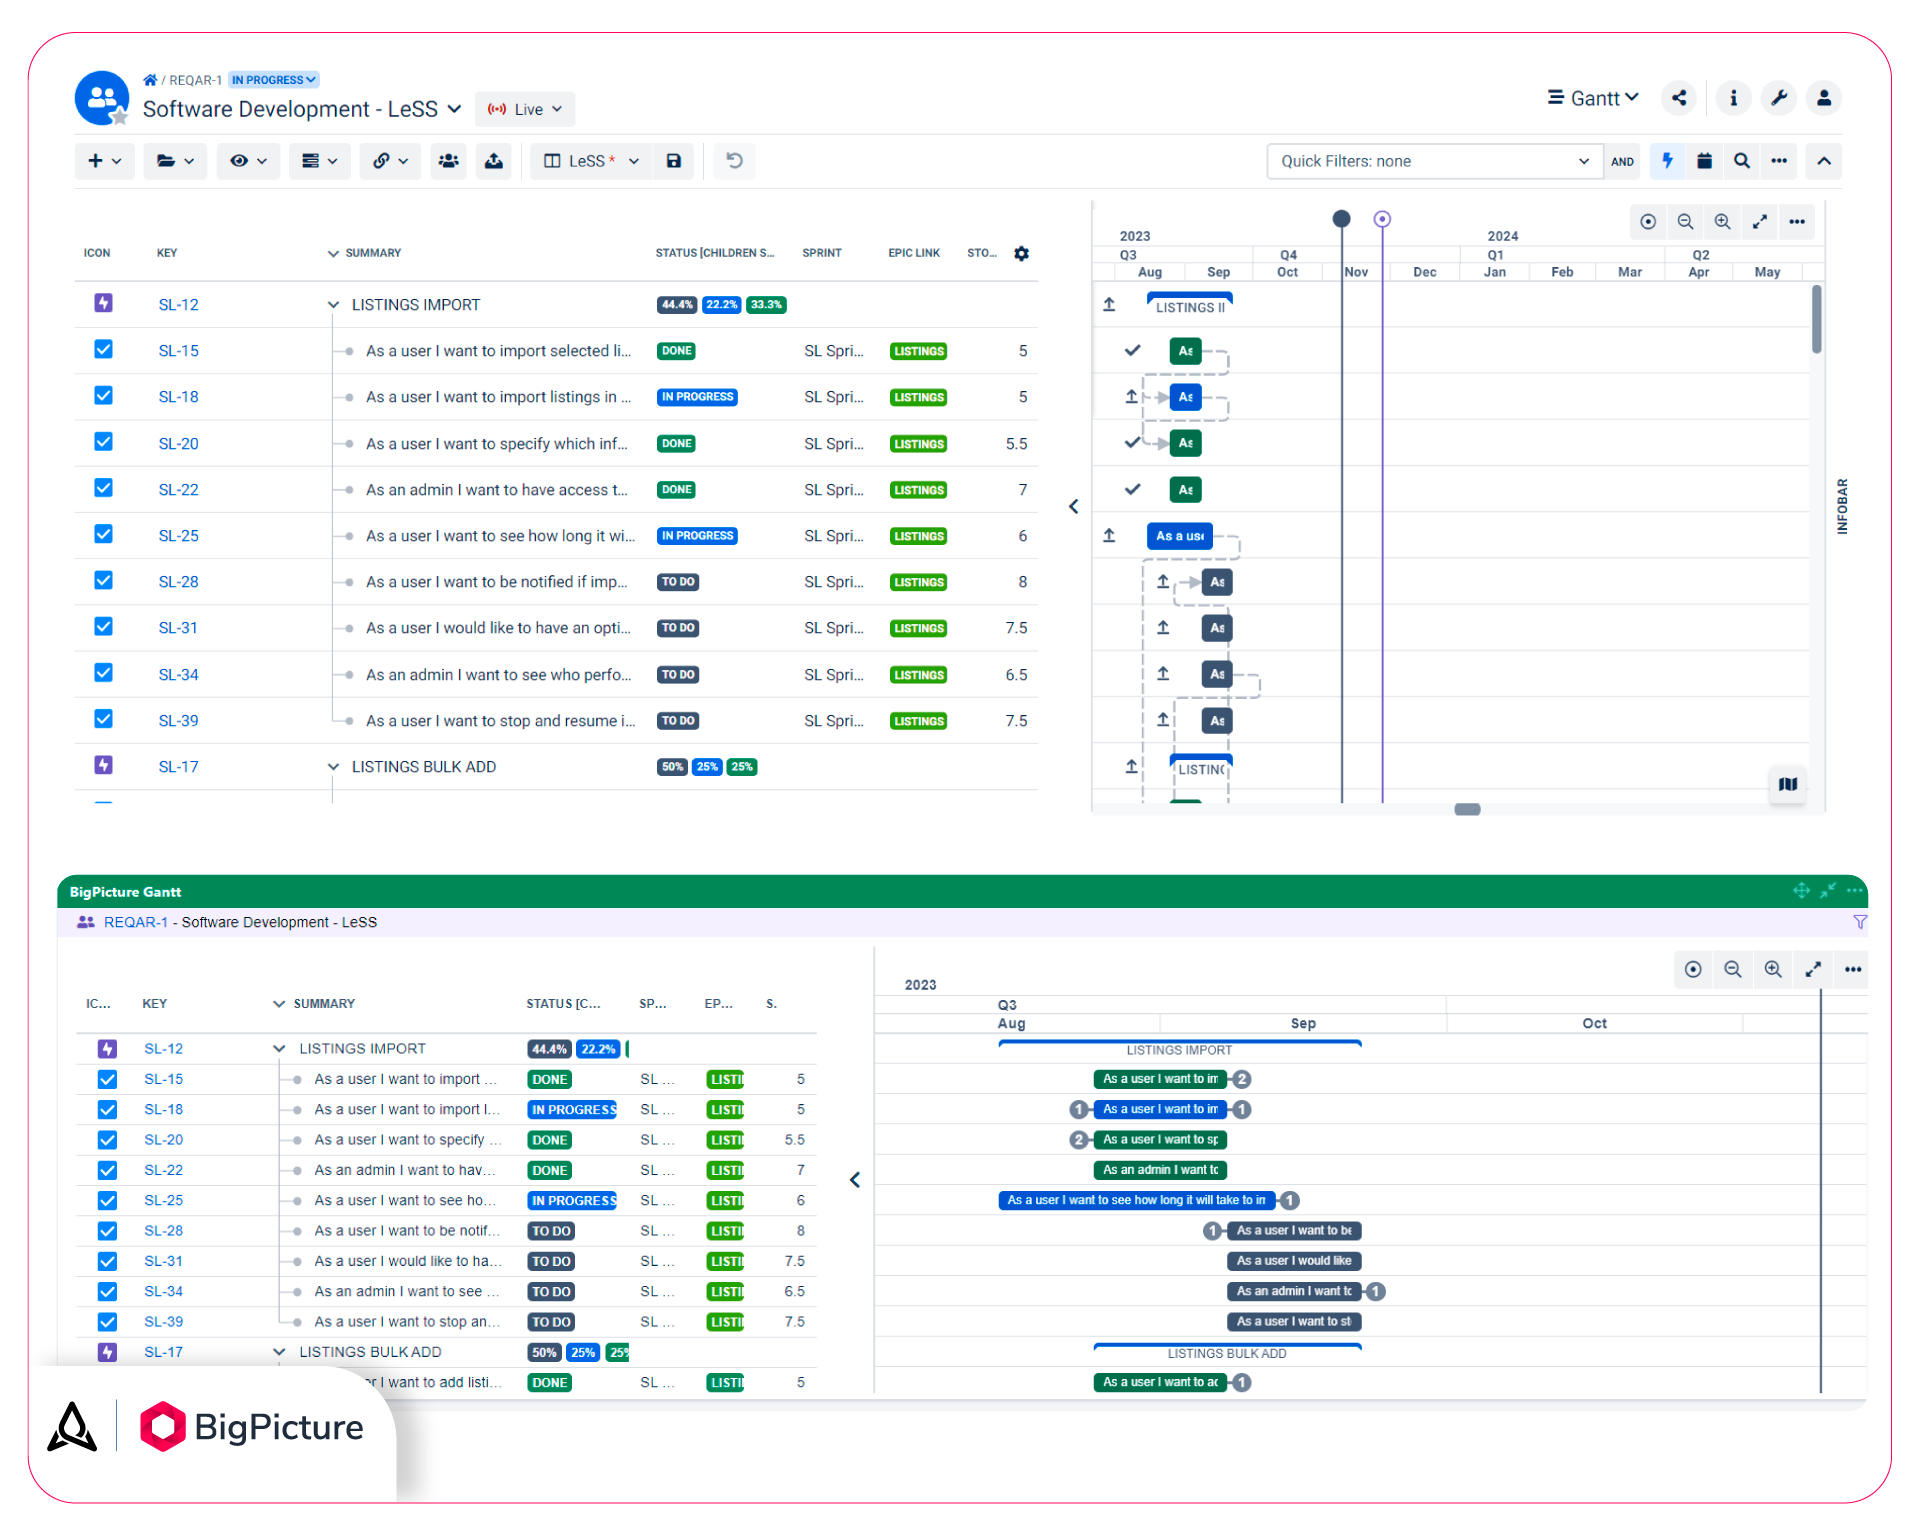Click fullscreen expand icon on lower Gantt

1813,969
